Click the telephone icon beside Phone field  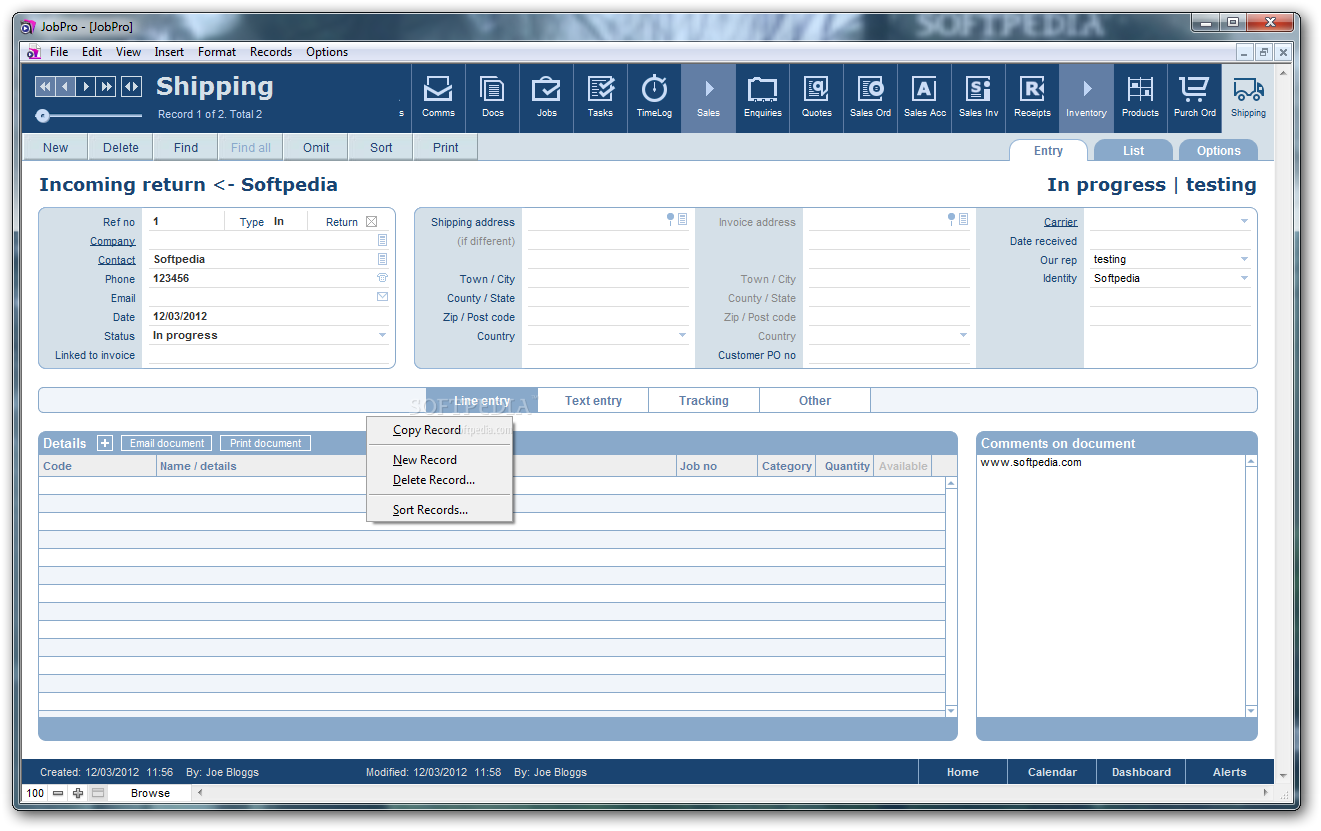pos(382,278)
